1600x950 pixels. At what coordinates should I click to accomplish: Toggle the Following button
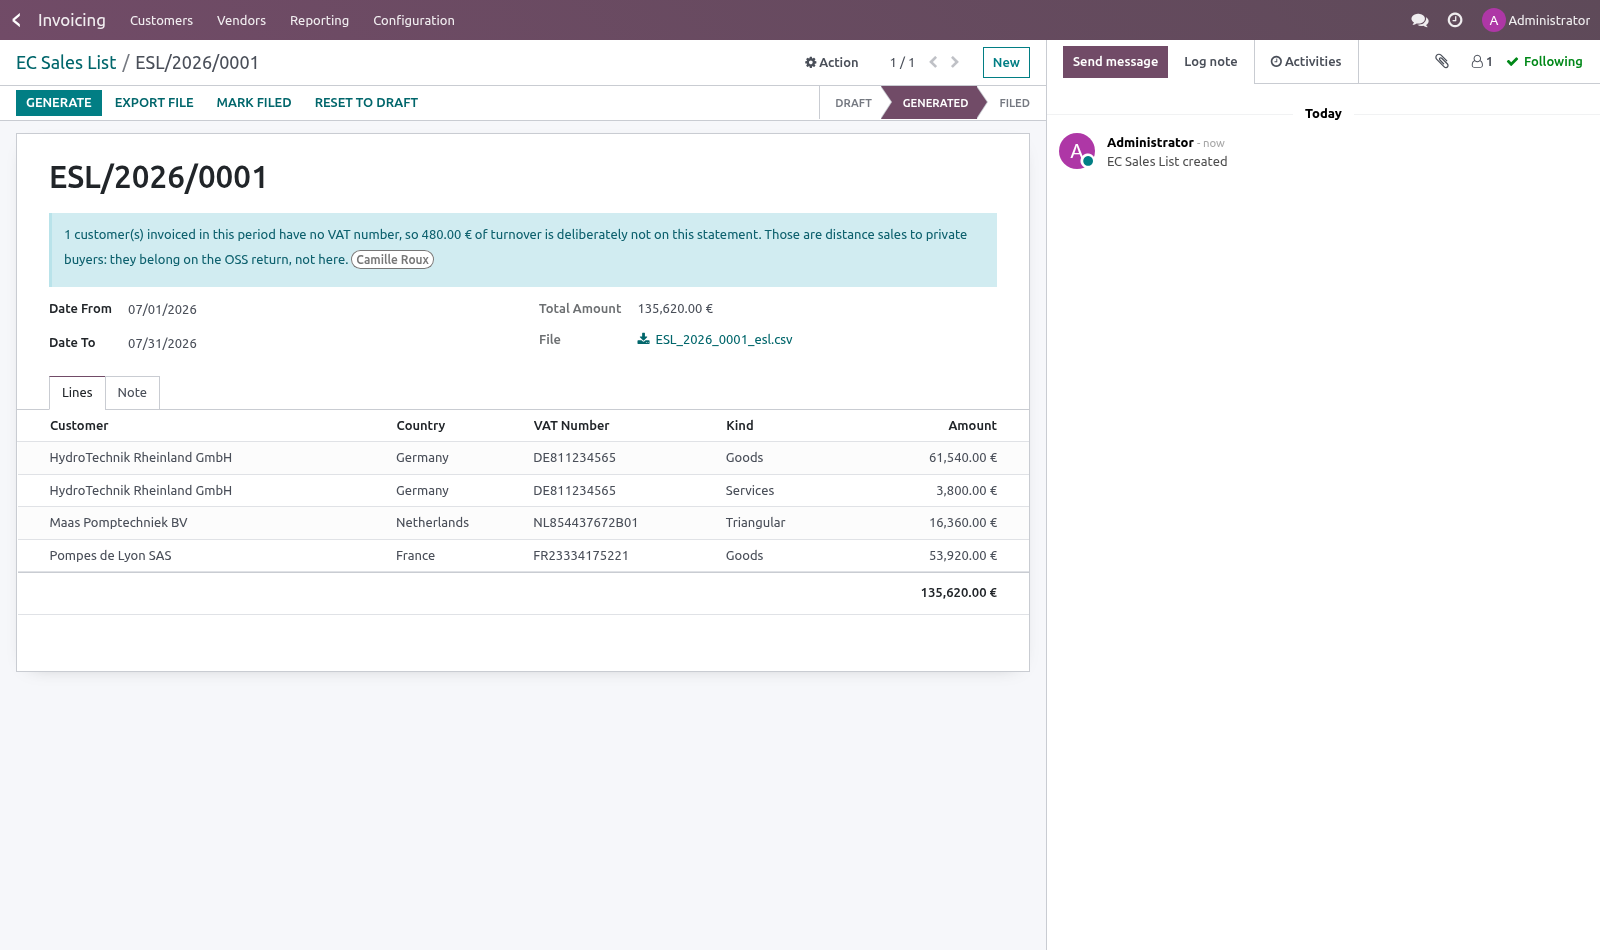coord(1544,62)
